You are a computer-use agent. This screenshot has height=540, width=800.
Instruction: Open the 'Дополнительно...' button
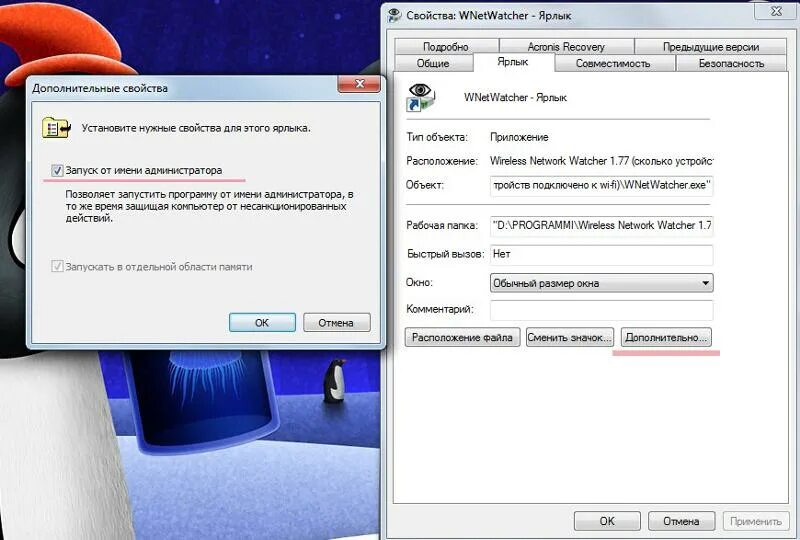666,337
